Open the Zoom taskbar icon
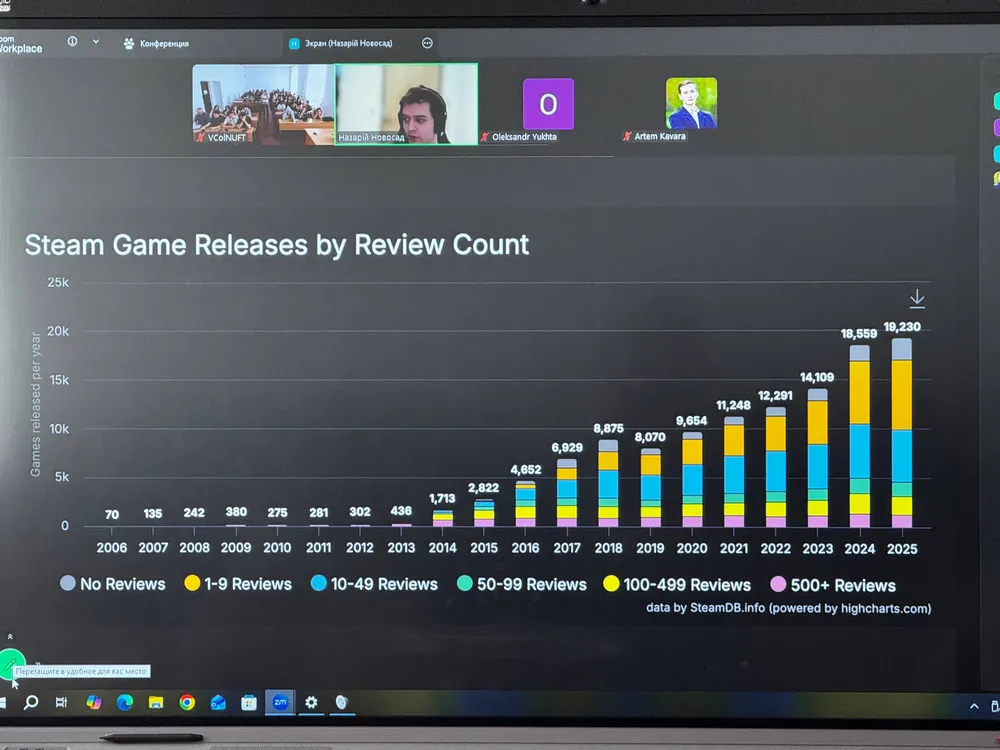1000x750 pixels. [280, 702]
